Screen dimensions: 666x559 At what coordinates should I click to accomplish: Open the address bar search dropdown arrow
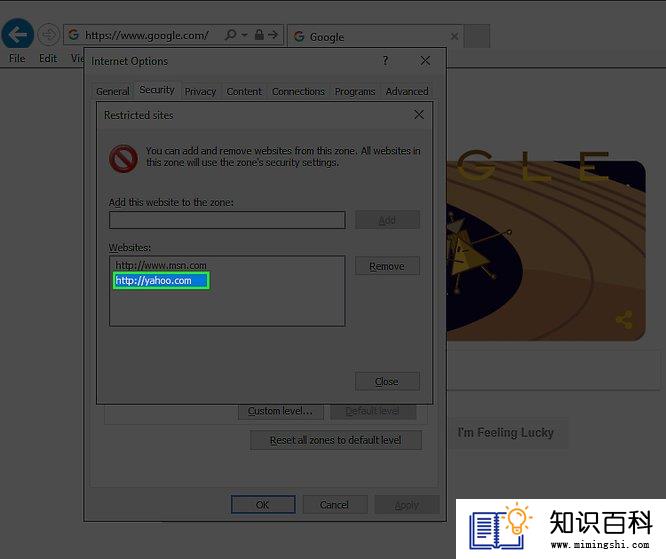pos(245,35)
